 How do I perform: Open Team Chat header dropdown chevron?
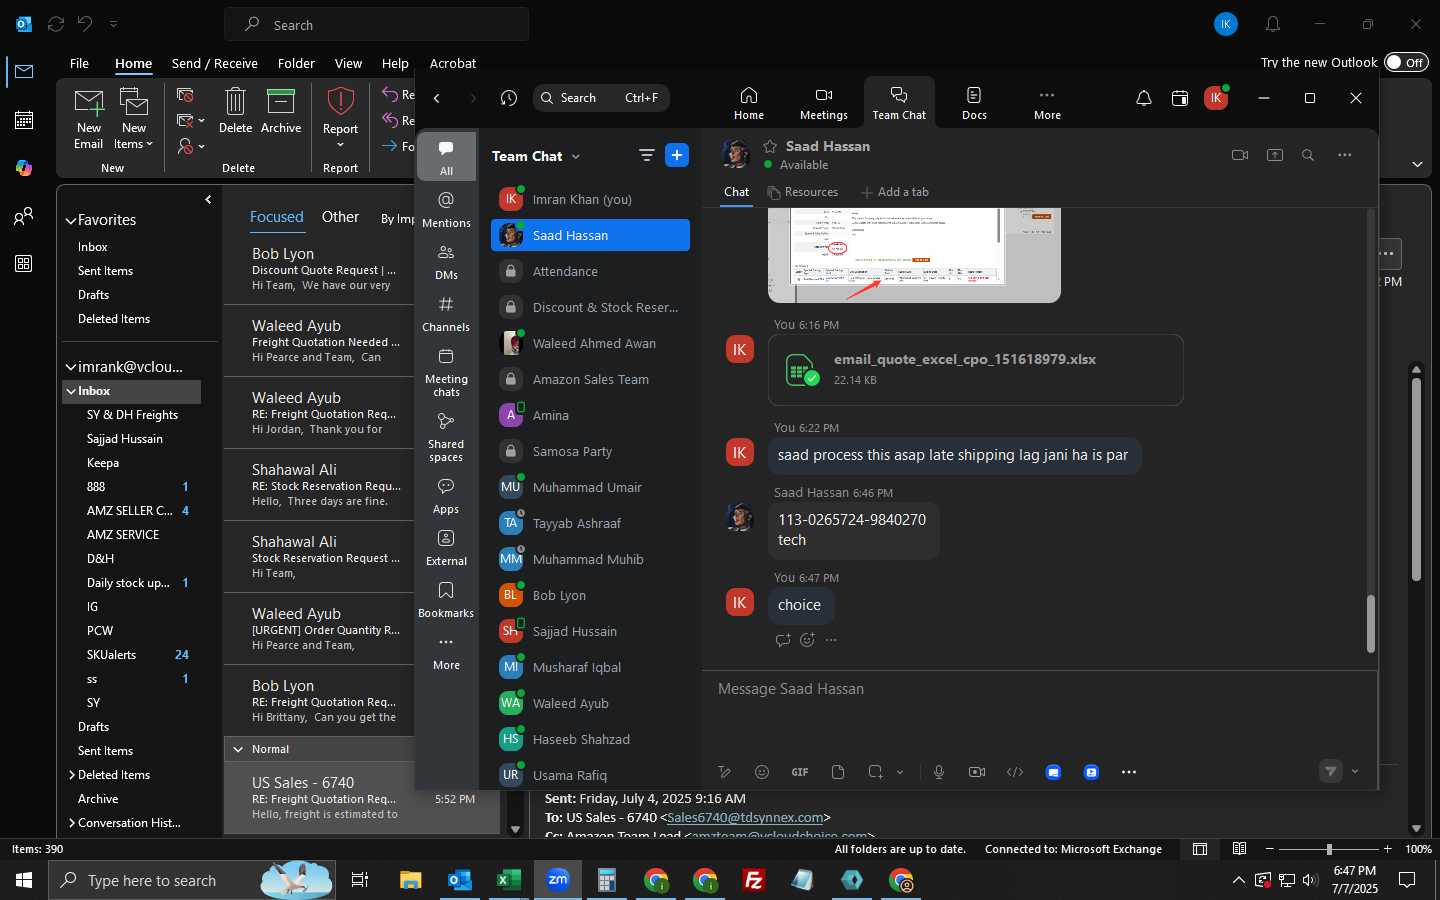tap(576, 157)
